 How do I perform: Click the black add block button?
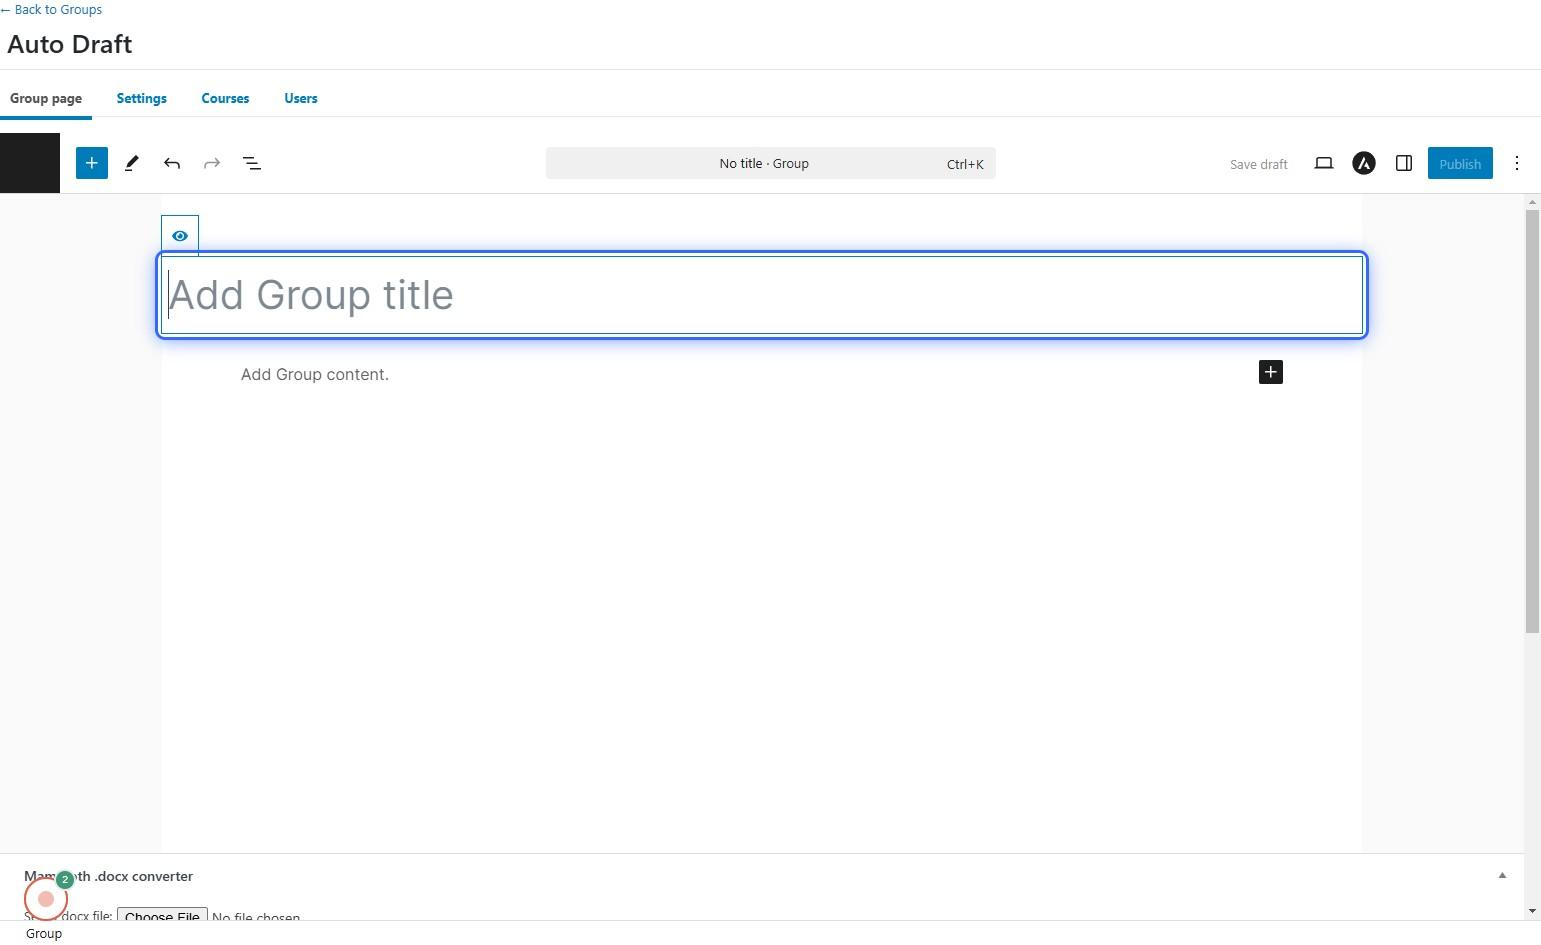click(1270, 372)
